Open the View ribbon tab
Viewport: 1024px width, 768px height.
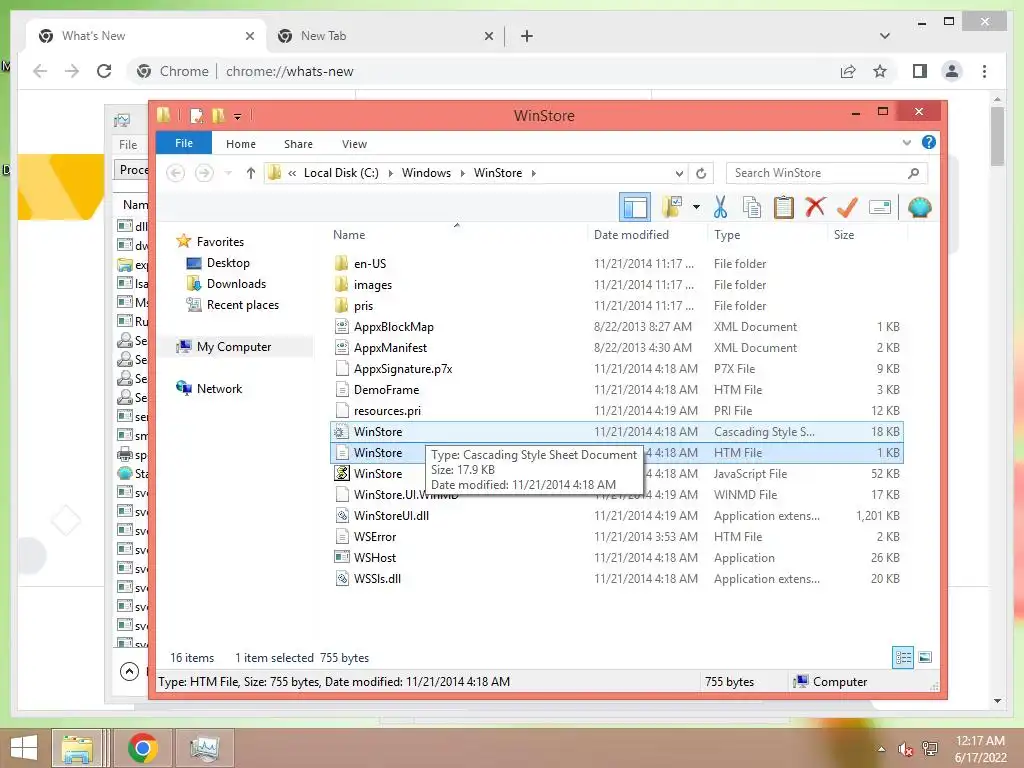[354, 144]
